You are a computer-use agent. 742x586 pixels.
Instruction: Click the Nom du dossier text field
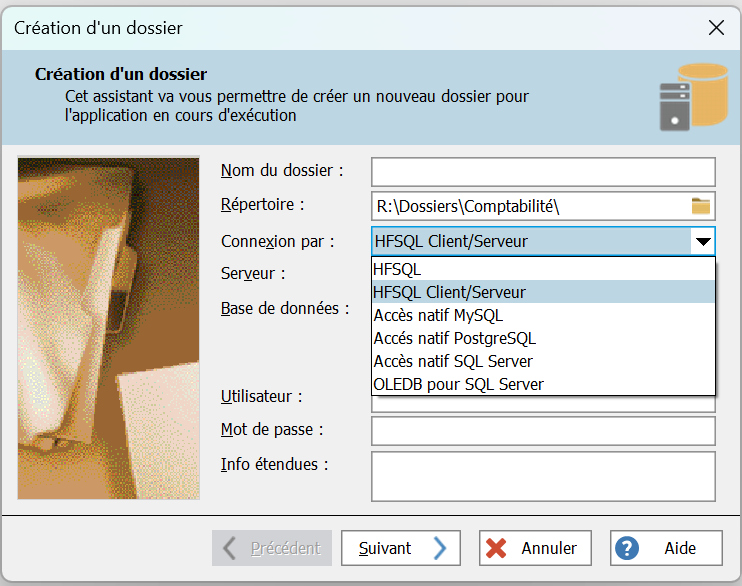543,172
